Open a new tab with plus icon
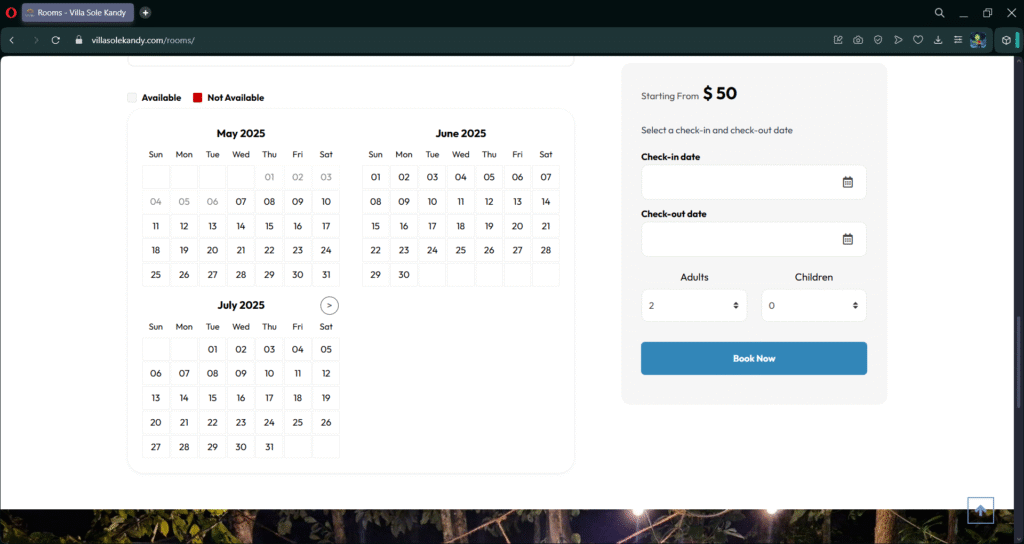Viewport: 1024px width, 544px height. pyautogui.click(x=145, y=12)
